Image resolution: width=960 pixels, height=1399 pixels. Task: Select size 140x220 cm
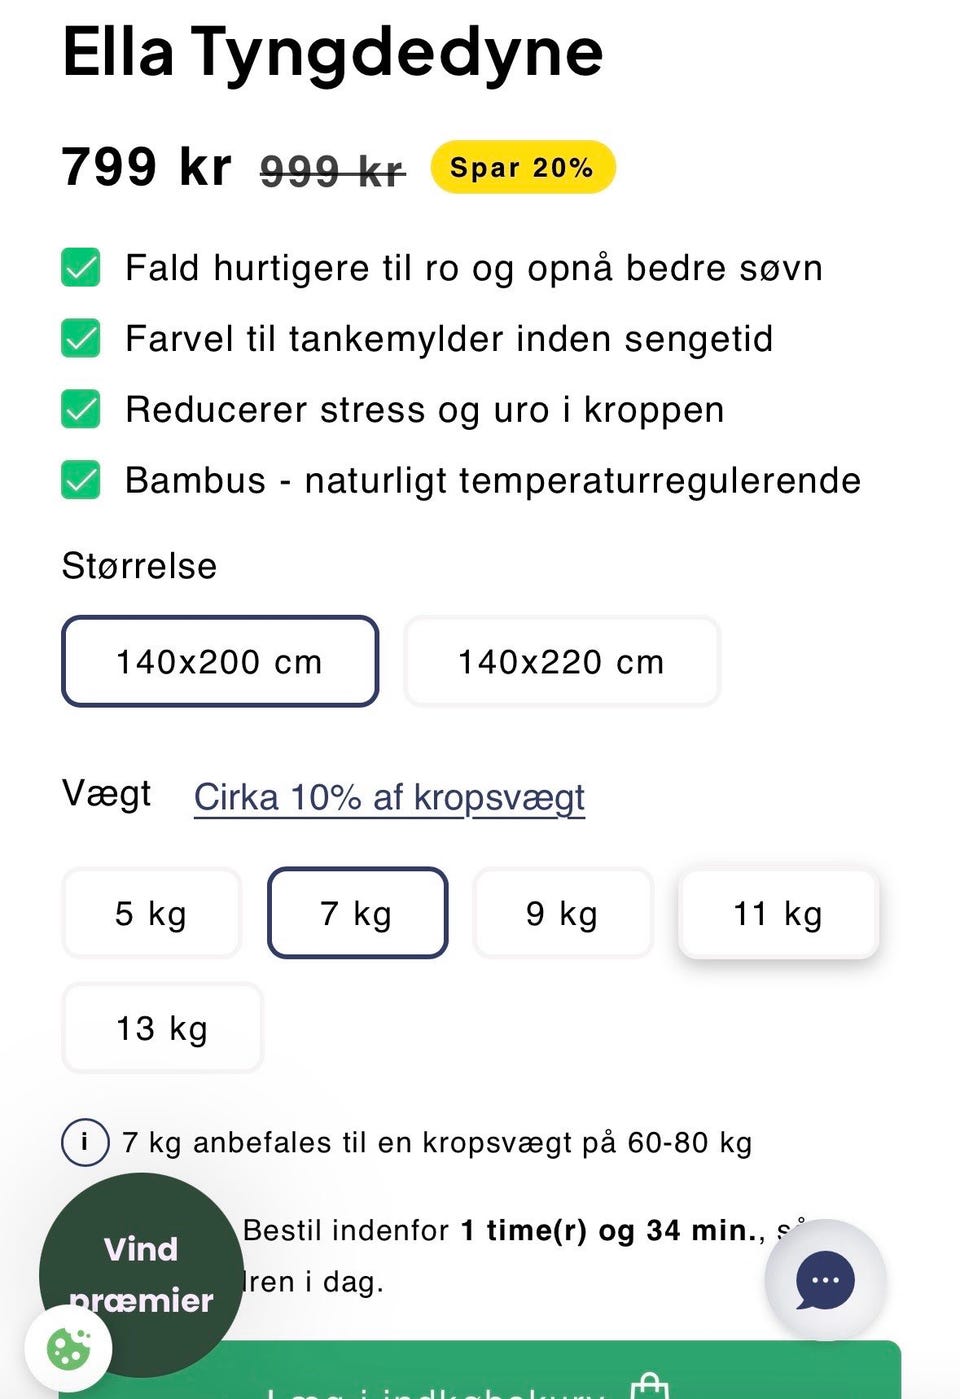562,661
